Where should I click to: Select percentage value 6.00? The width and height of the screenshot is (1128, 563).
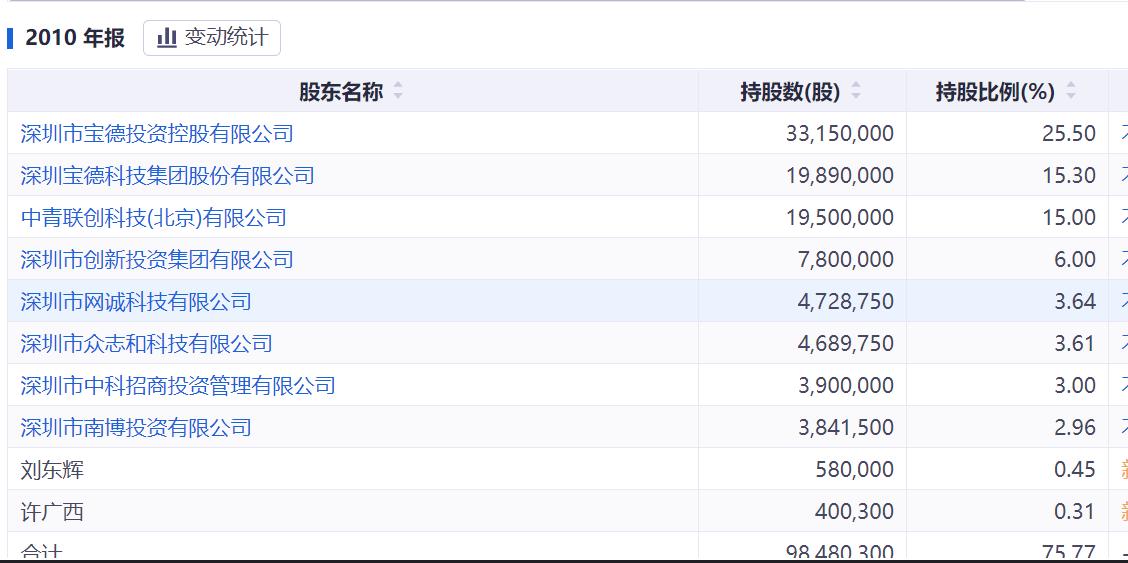(1075, 259)
